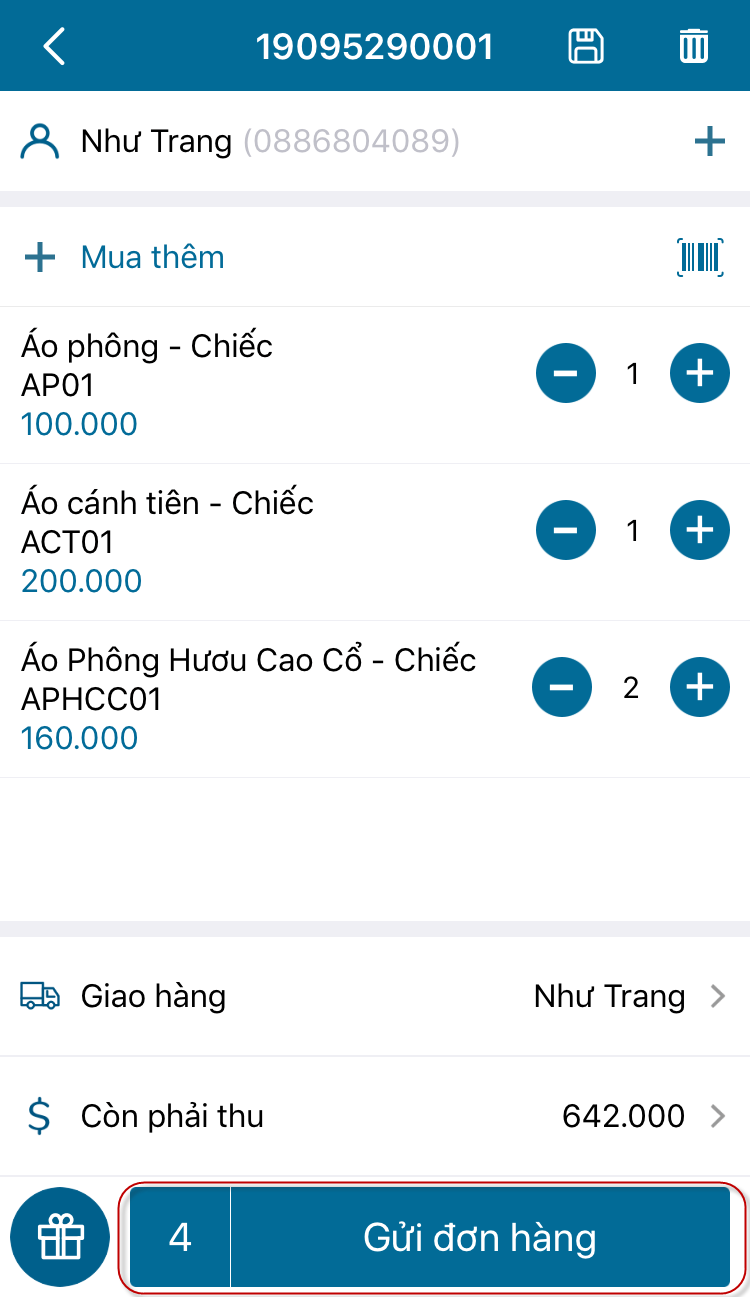Screen dimensions: 750x1297
Task: Increase the Áo cánh tiên quantity
Action: tap(699, 530)
